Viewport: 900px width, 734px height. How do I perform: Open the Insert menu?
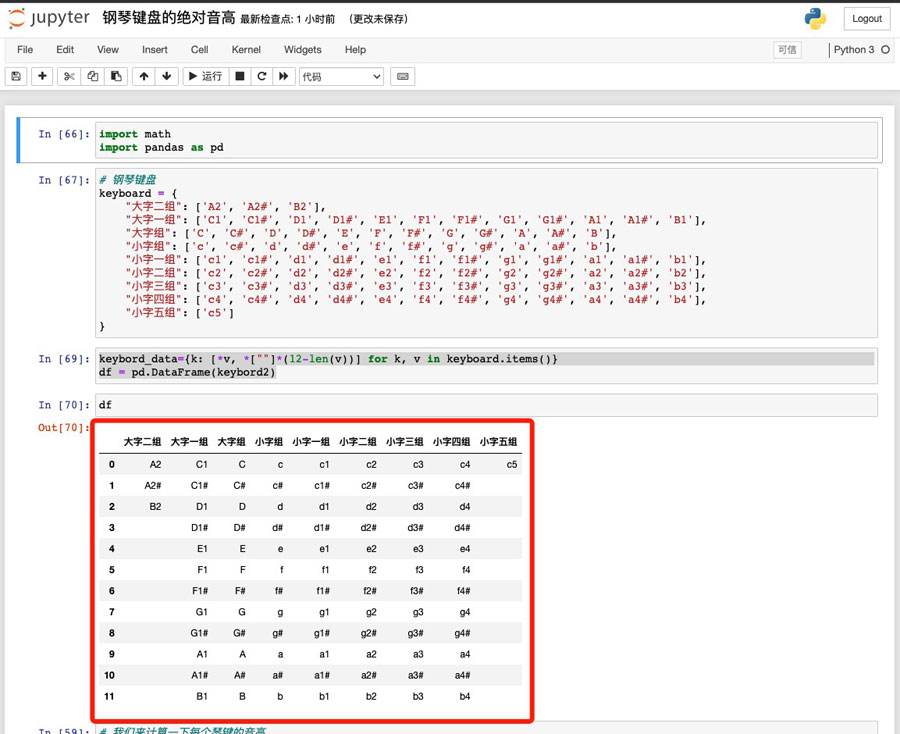click(154, 50)
